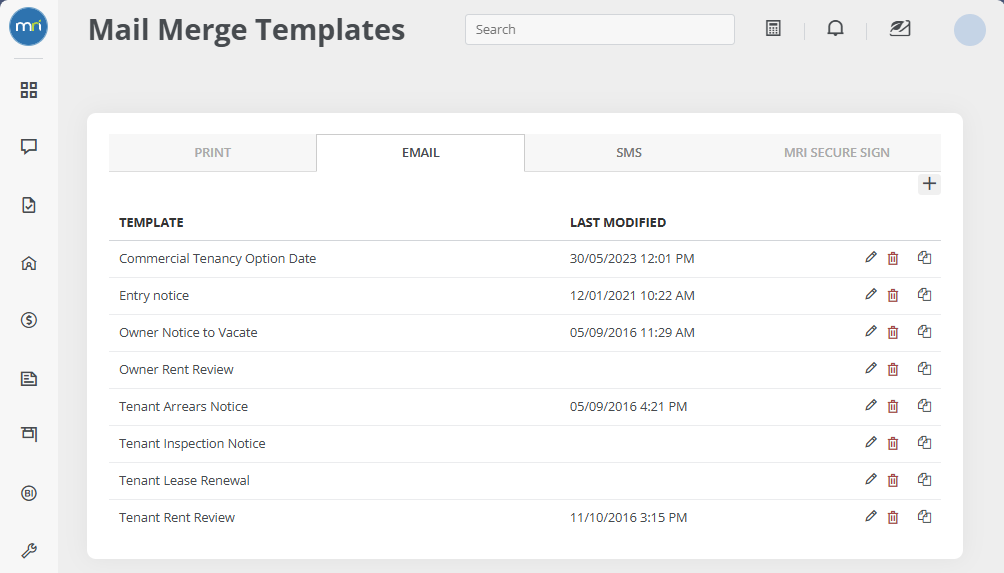Copy the Tenant Arrears Notice template
This screenshot has height=573, width=1004.
coord(924,405)
